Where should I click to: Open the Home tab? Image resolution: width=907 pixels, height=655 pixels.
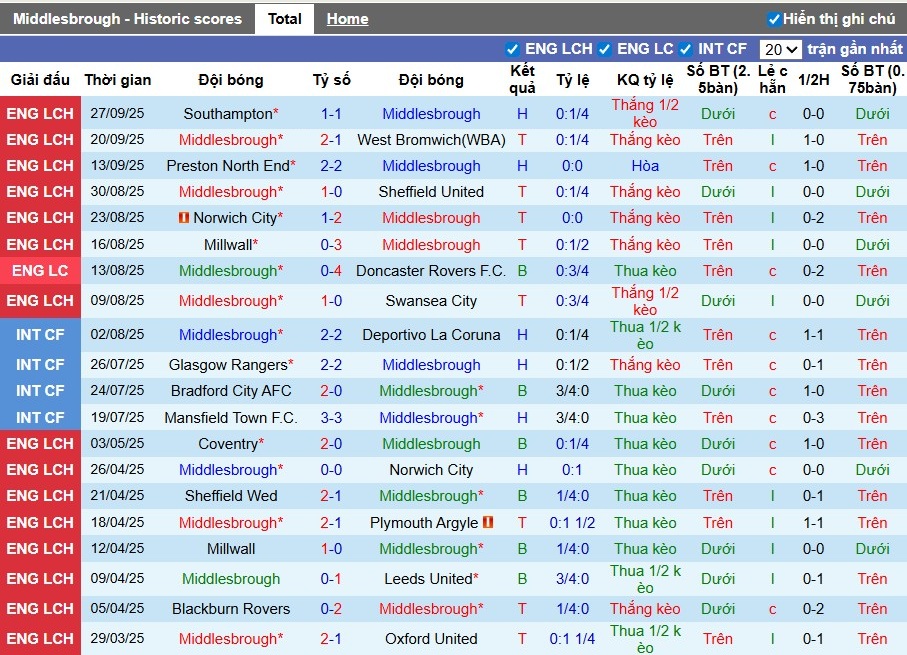[x=347, y=18]
